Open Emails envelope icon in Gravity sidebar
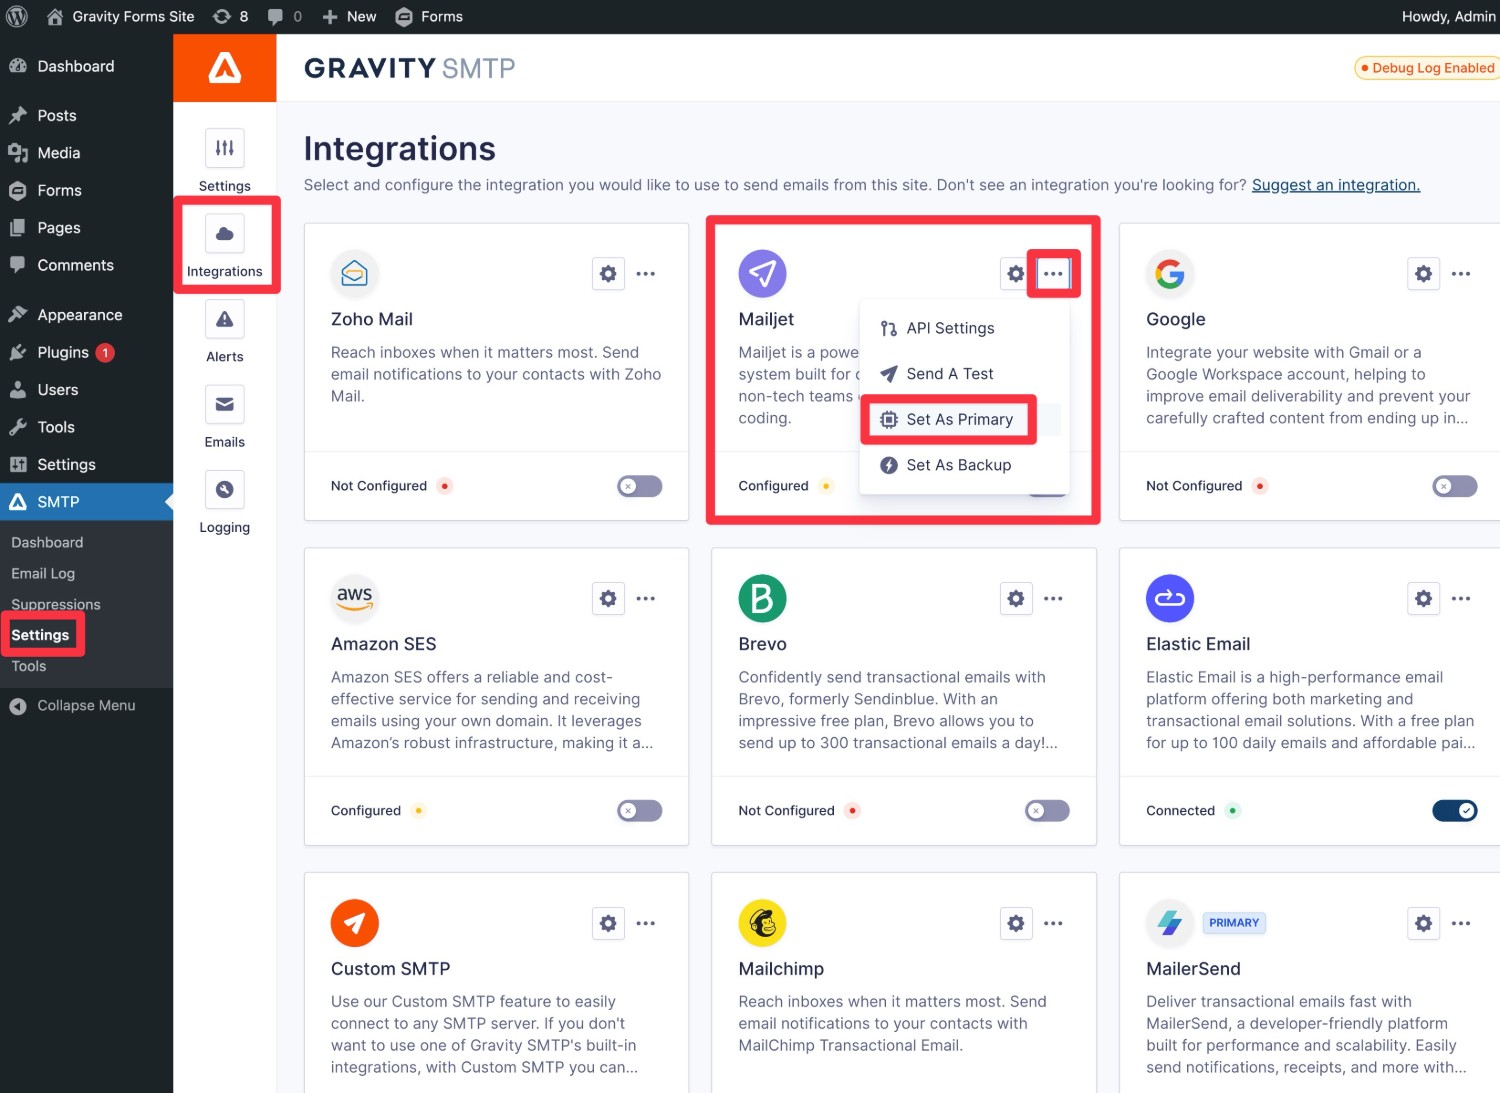The width and height of the screenshot is (1500, 1093). pos(224,404)
